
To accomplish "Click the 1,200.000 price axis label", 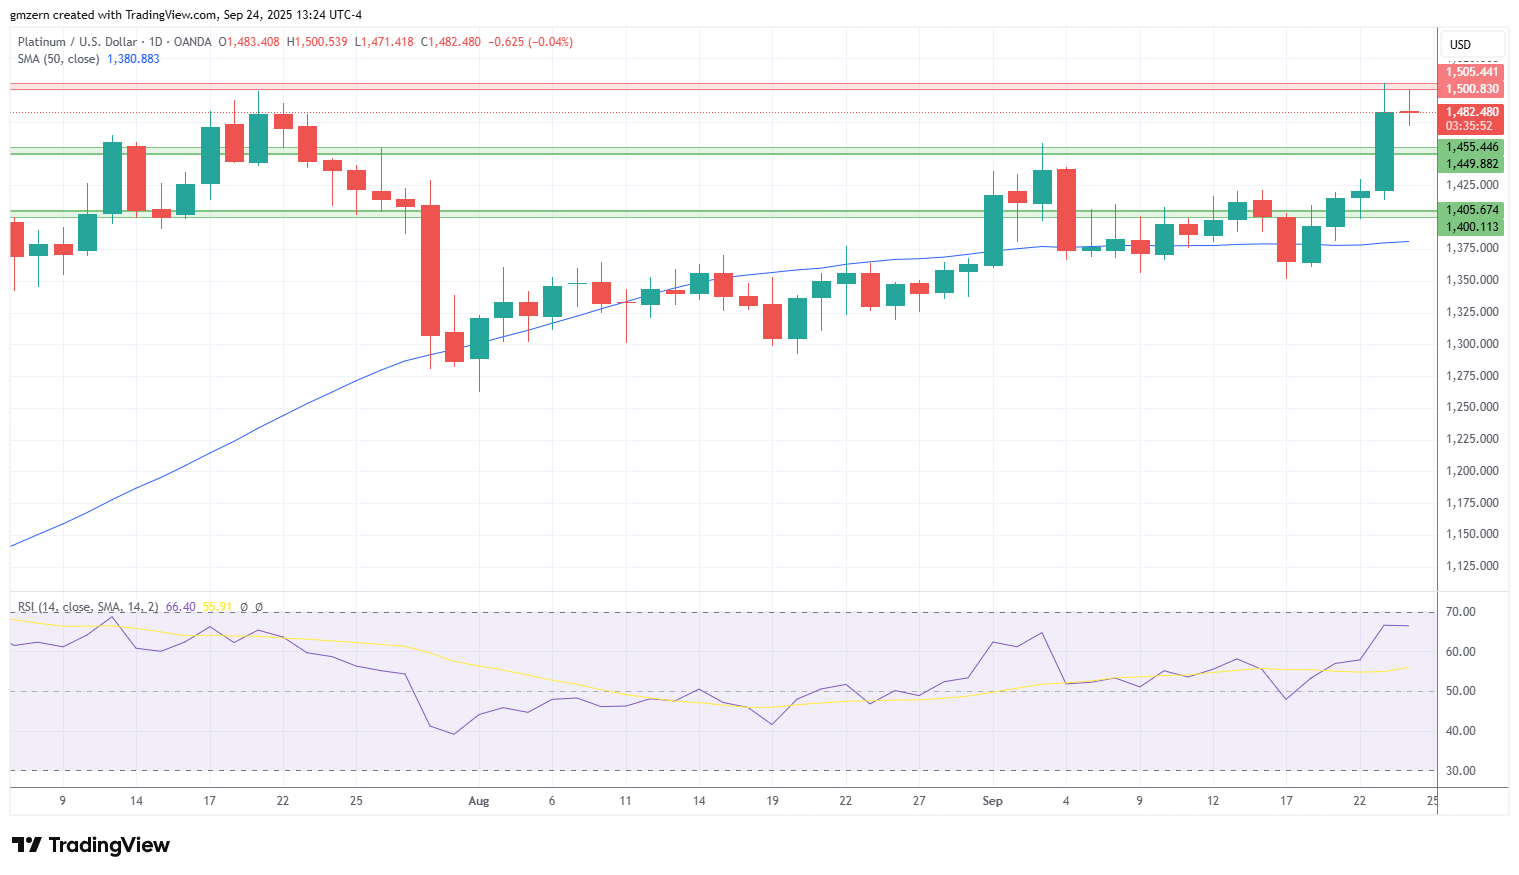I will coord(1472,471).
